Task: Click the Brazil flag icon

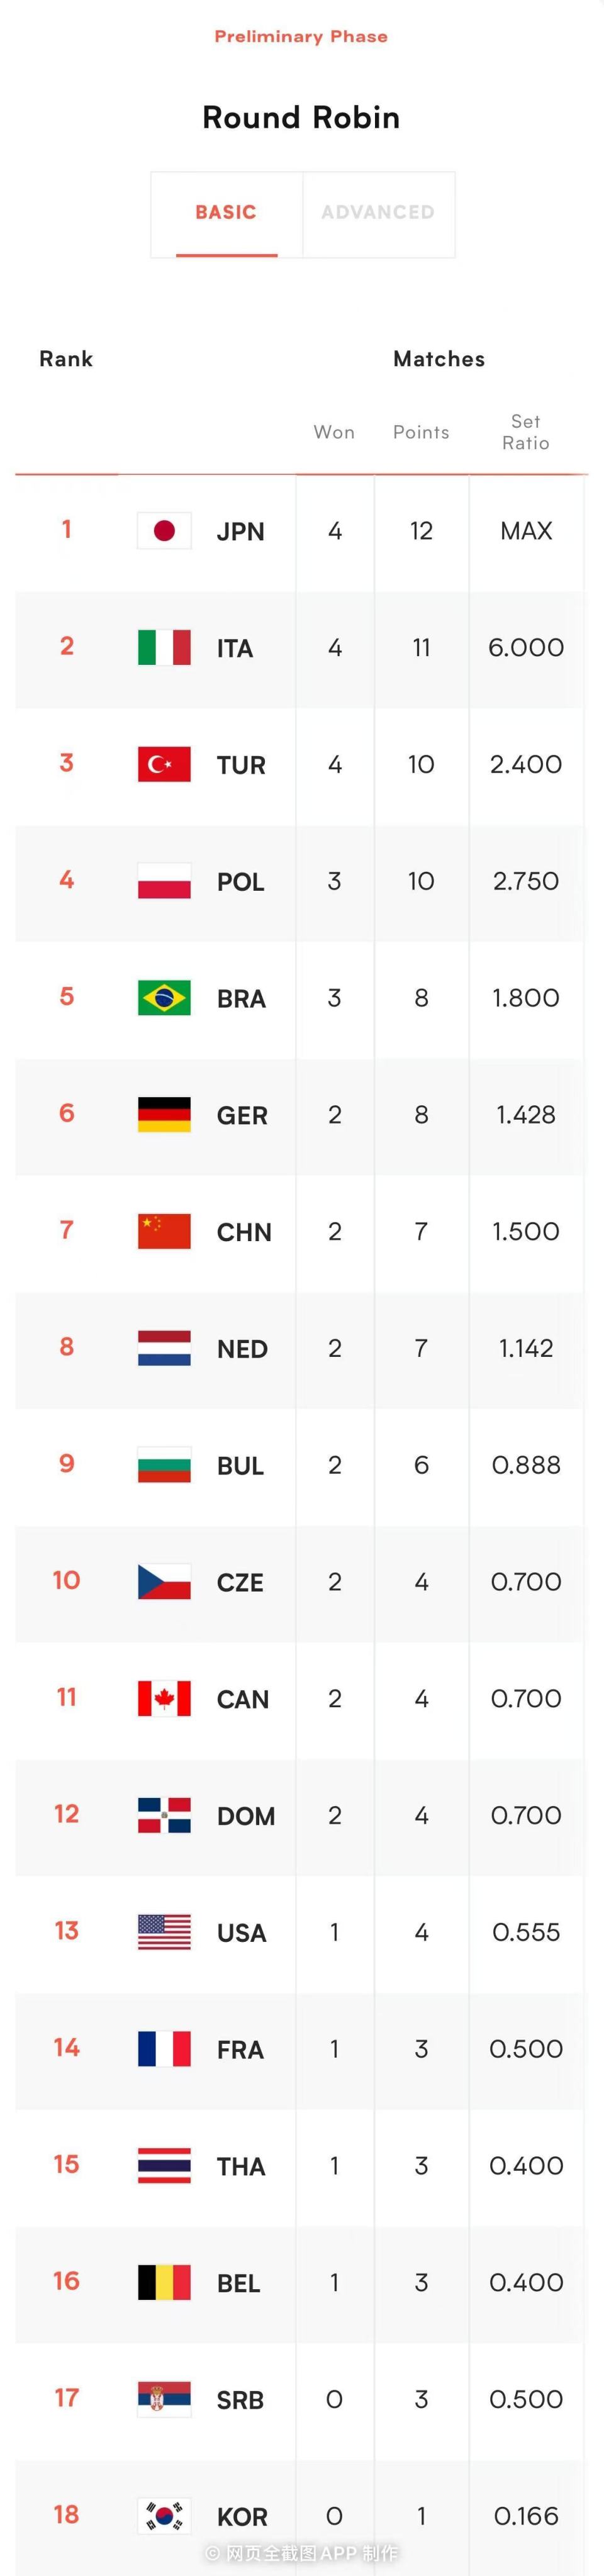Action: point(164,998)
